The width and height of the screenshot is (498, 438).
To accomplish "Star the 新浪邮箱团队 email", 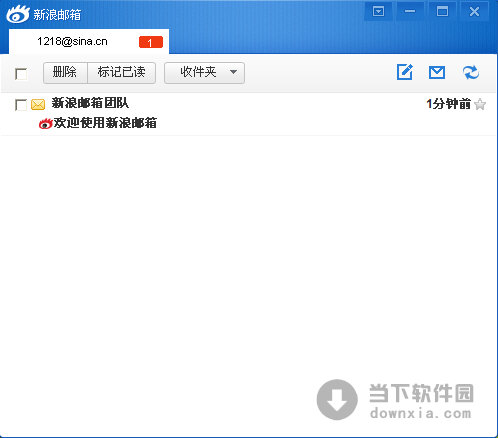I will [x=480, y=104].
